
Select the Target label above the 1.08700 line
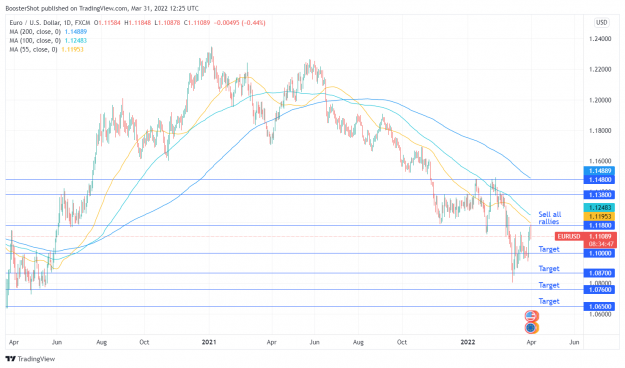pos(549,269)
